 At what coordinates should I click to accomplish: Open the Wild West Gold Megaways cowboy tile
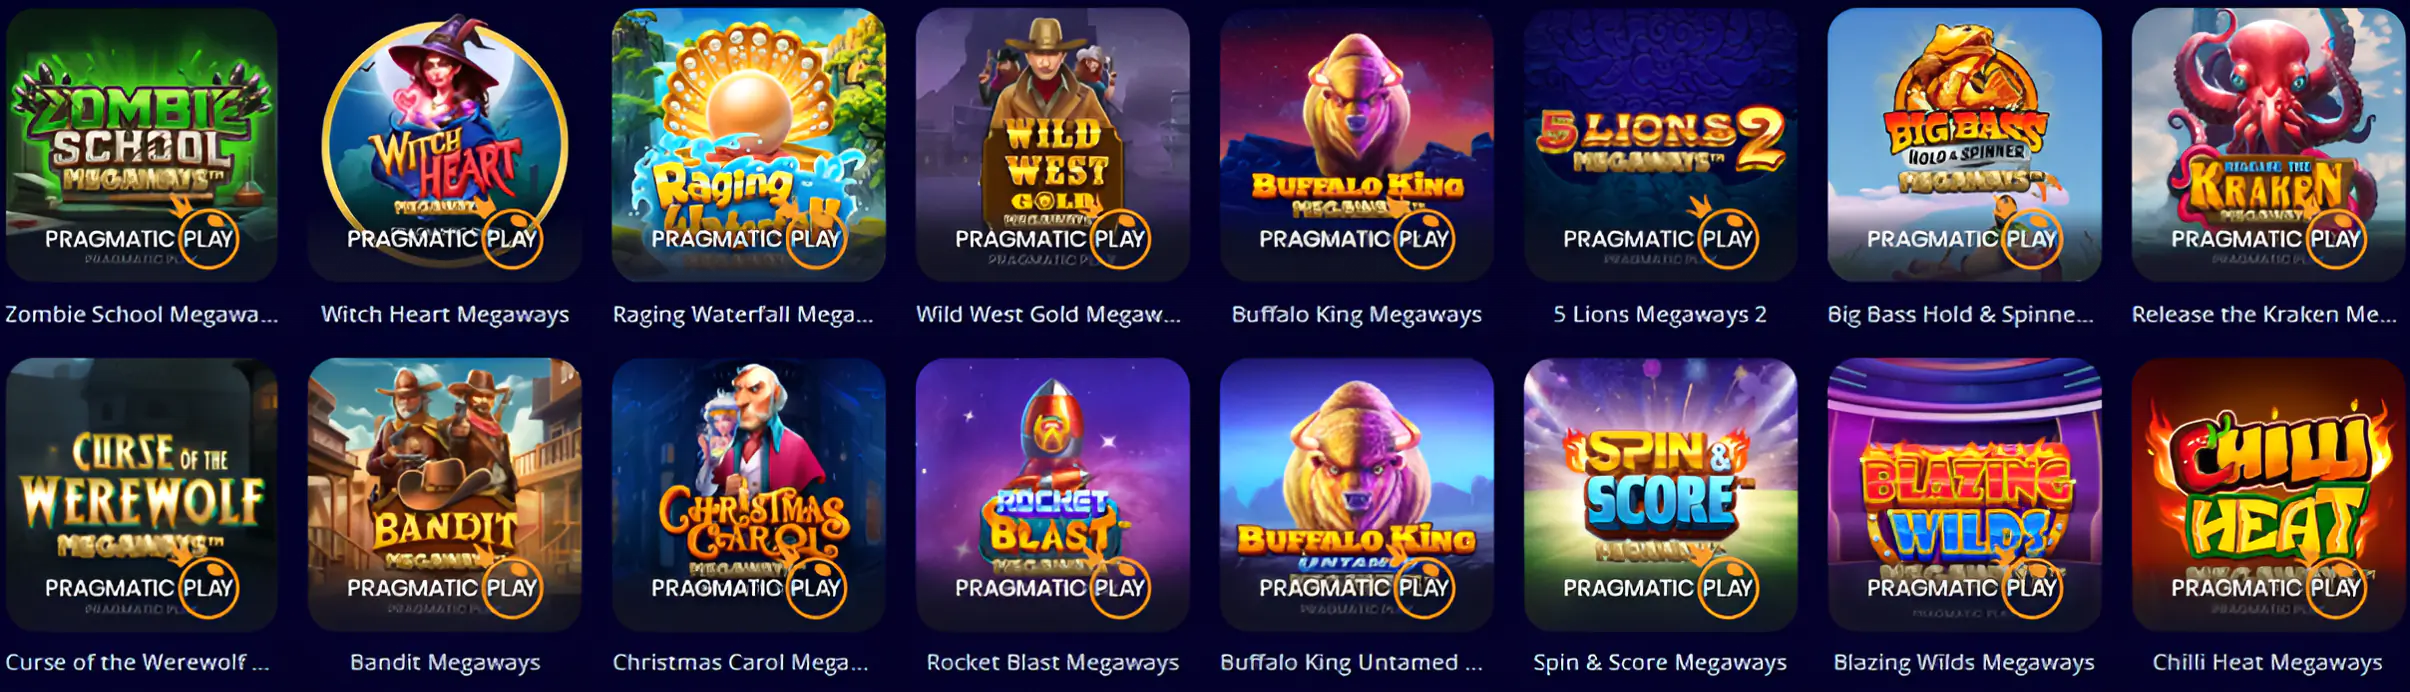(x=1053, y=145)
